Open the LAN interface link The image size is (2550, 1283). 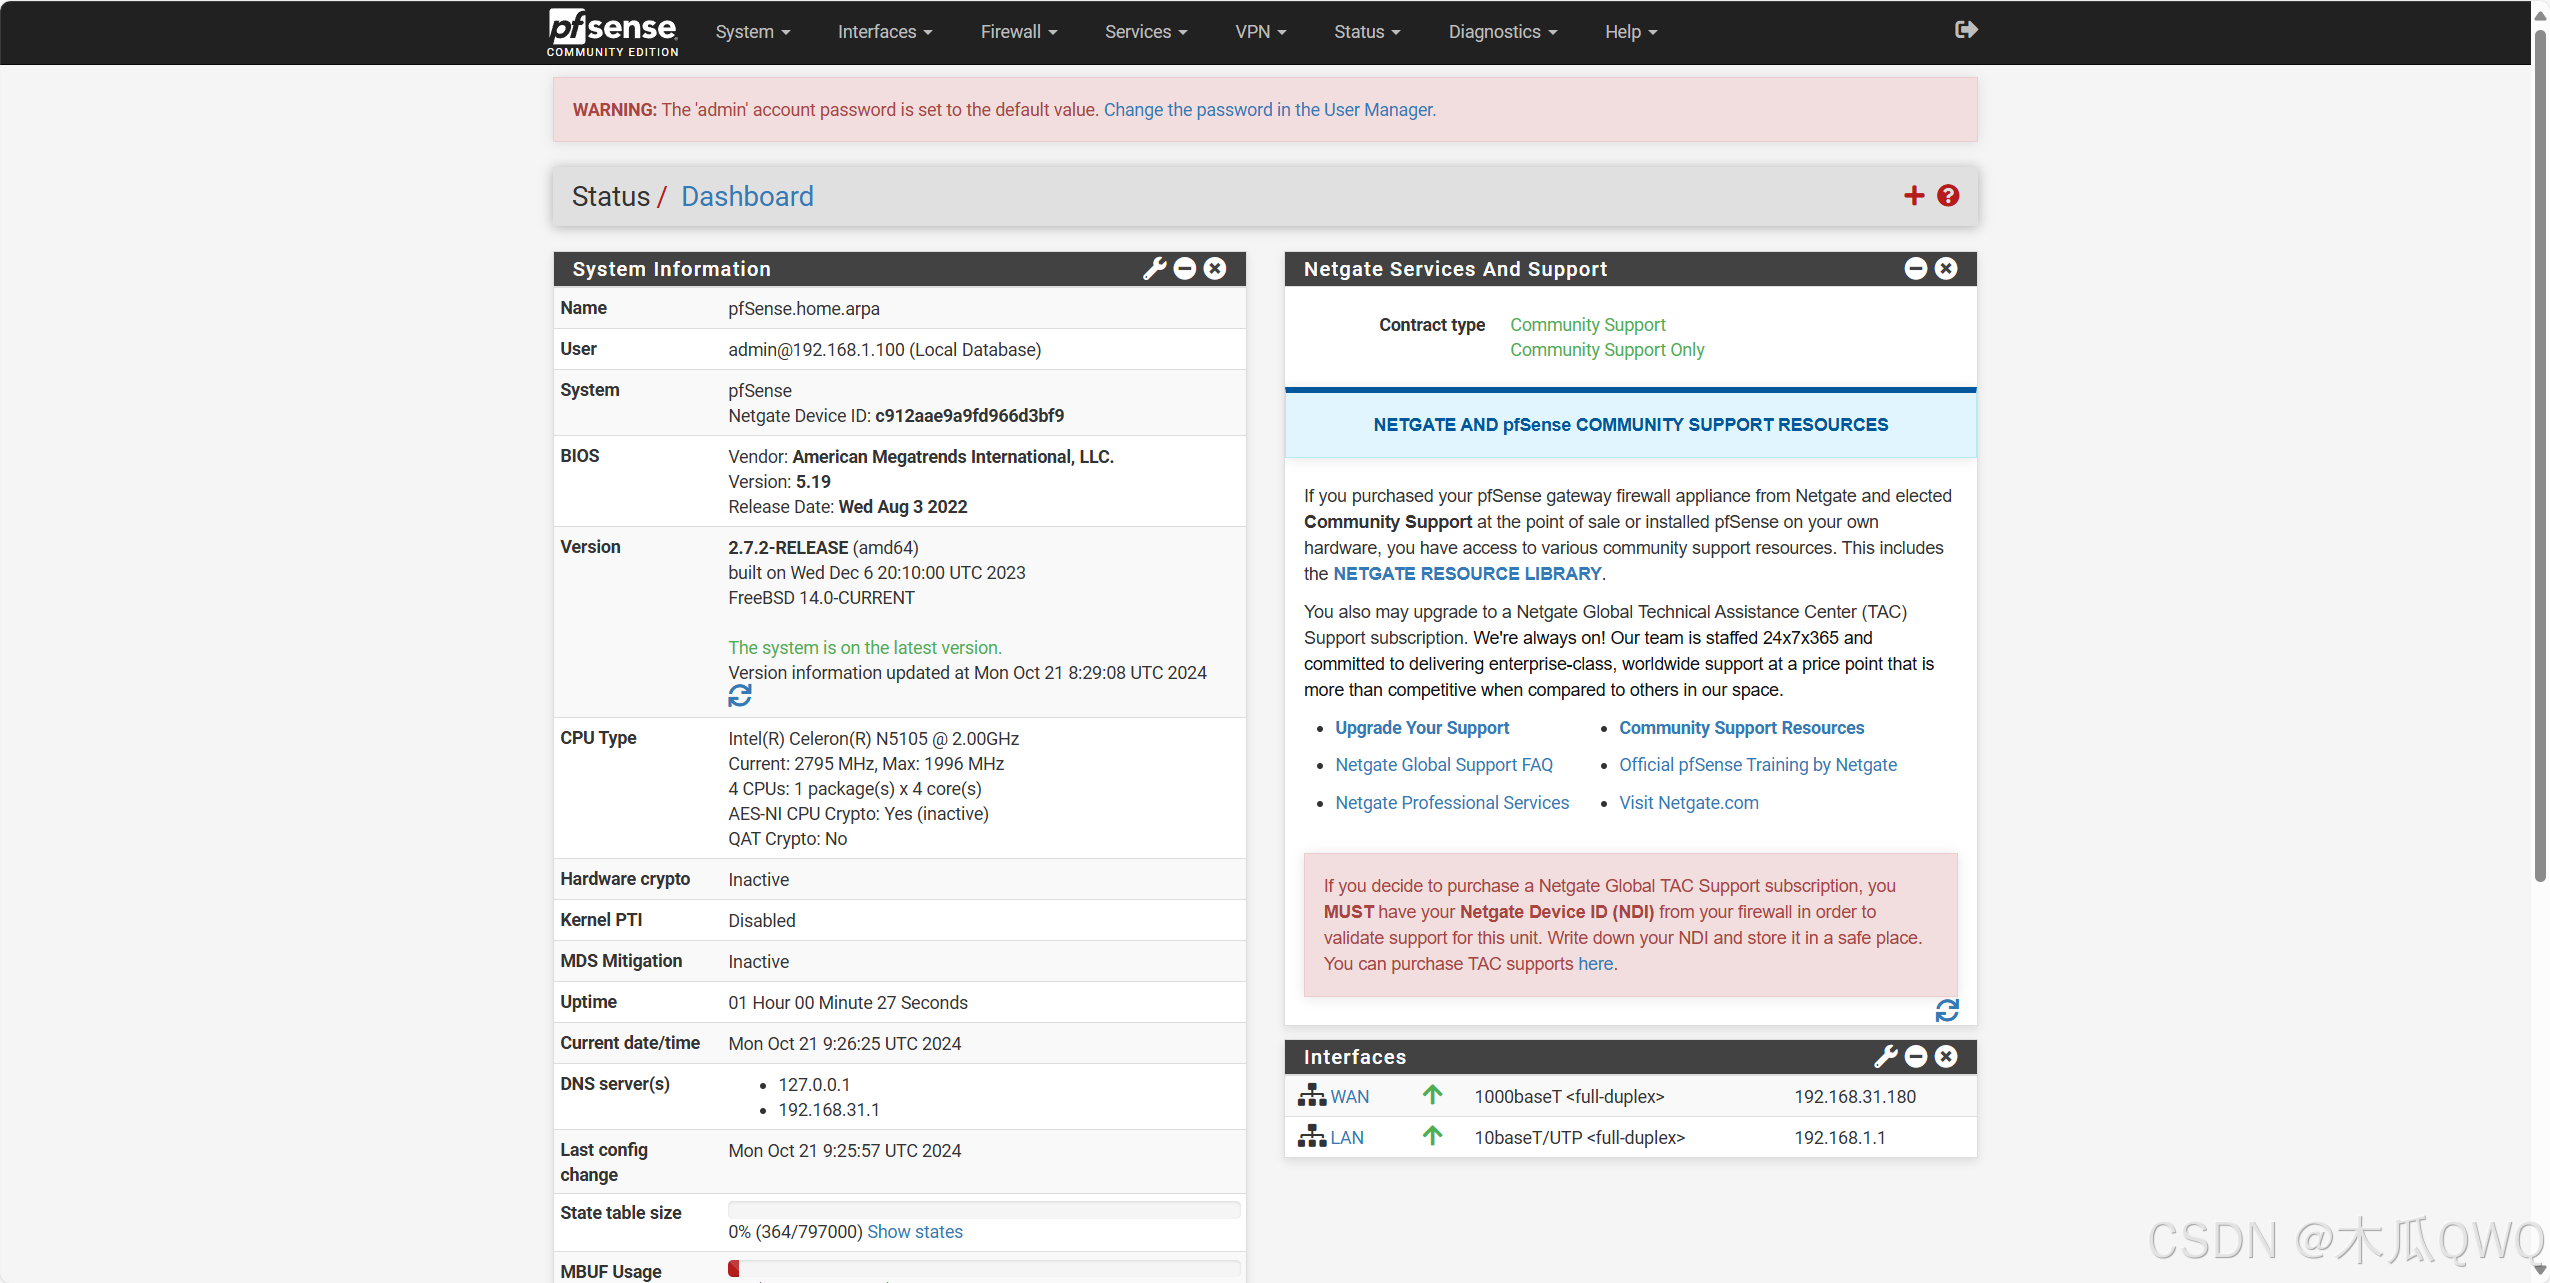(1347, 1138)
